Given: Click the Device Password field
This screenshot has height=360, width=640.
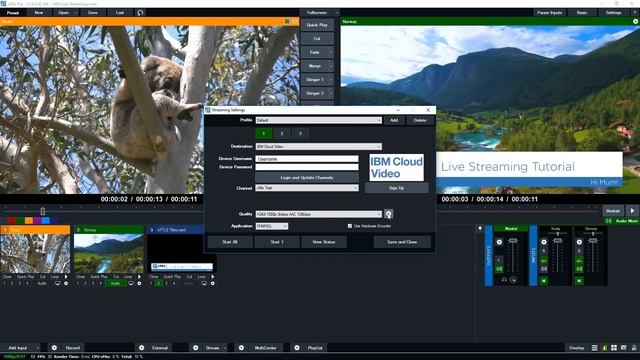Looking at the screenshot, I should [x=307, y=167].
